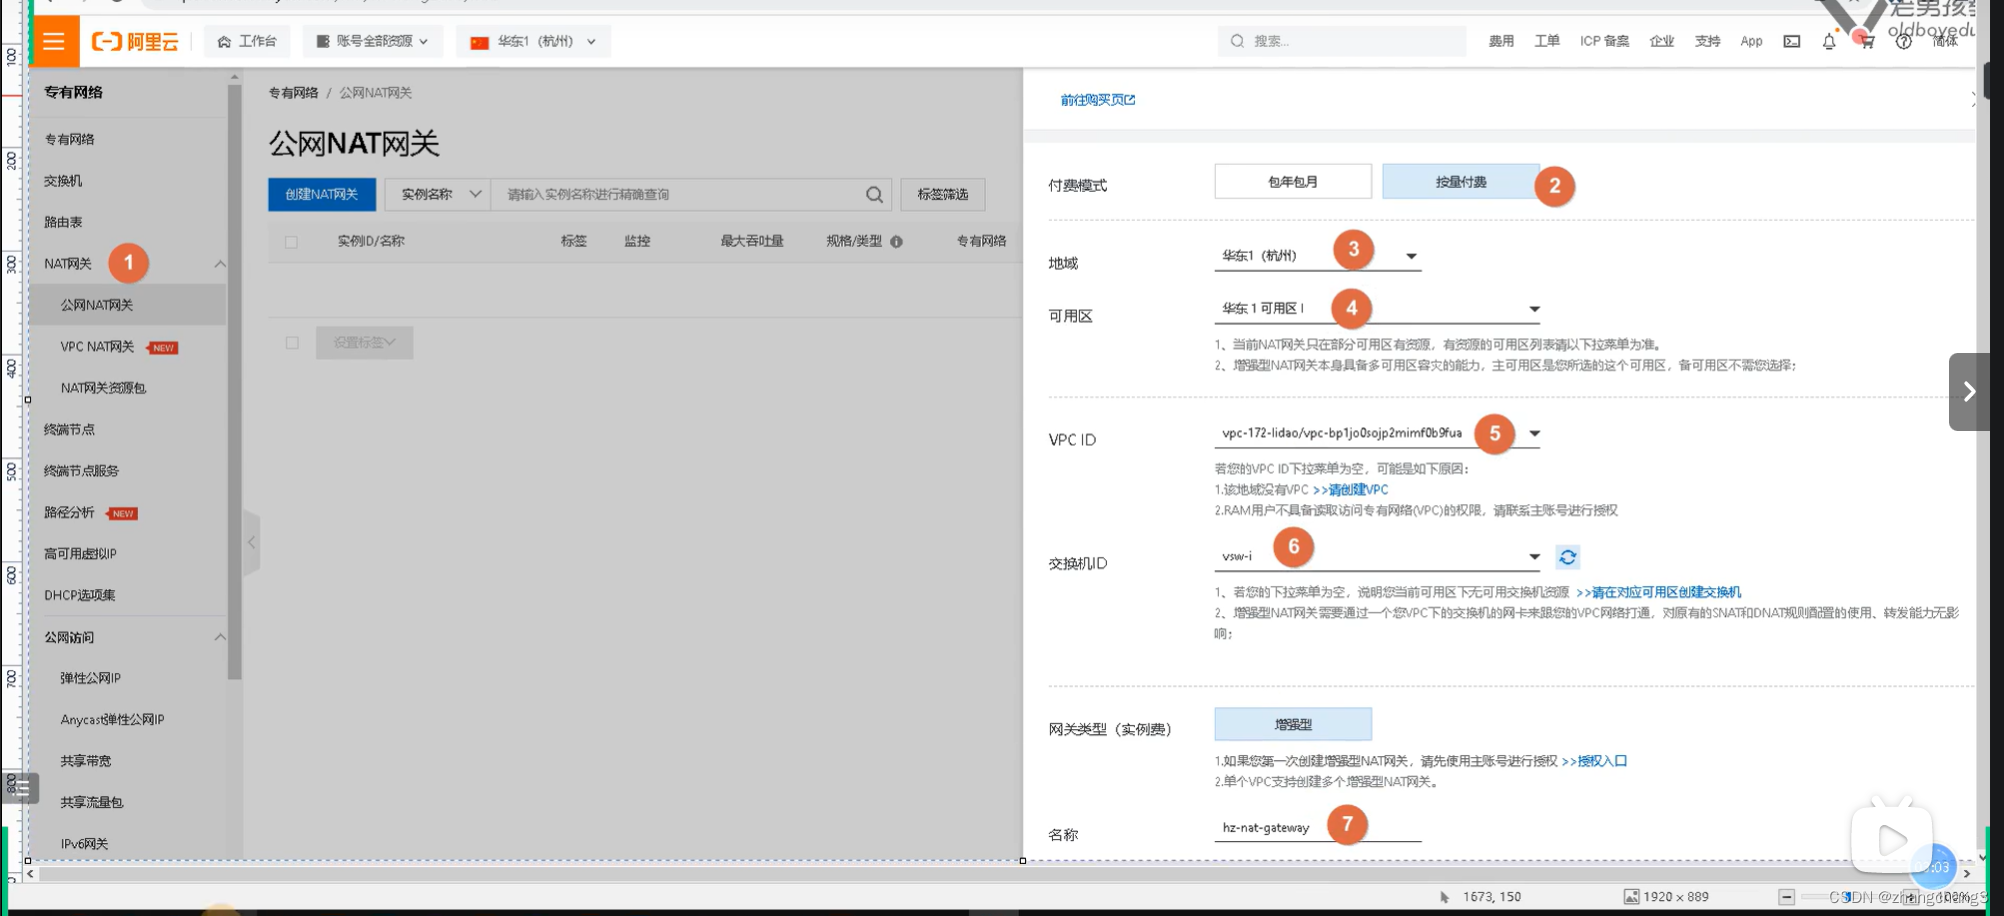Click the Alibaba Cloud logo
This screenshot has height=916, width=2004.
tap(134, 41)
